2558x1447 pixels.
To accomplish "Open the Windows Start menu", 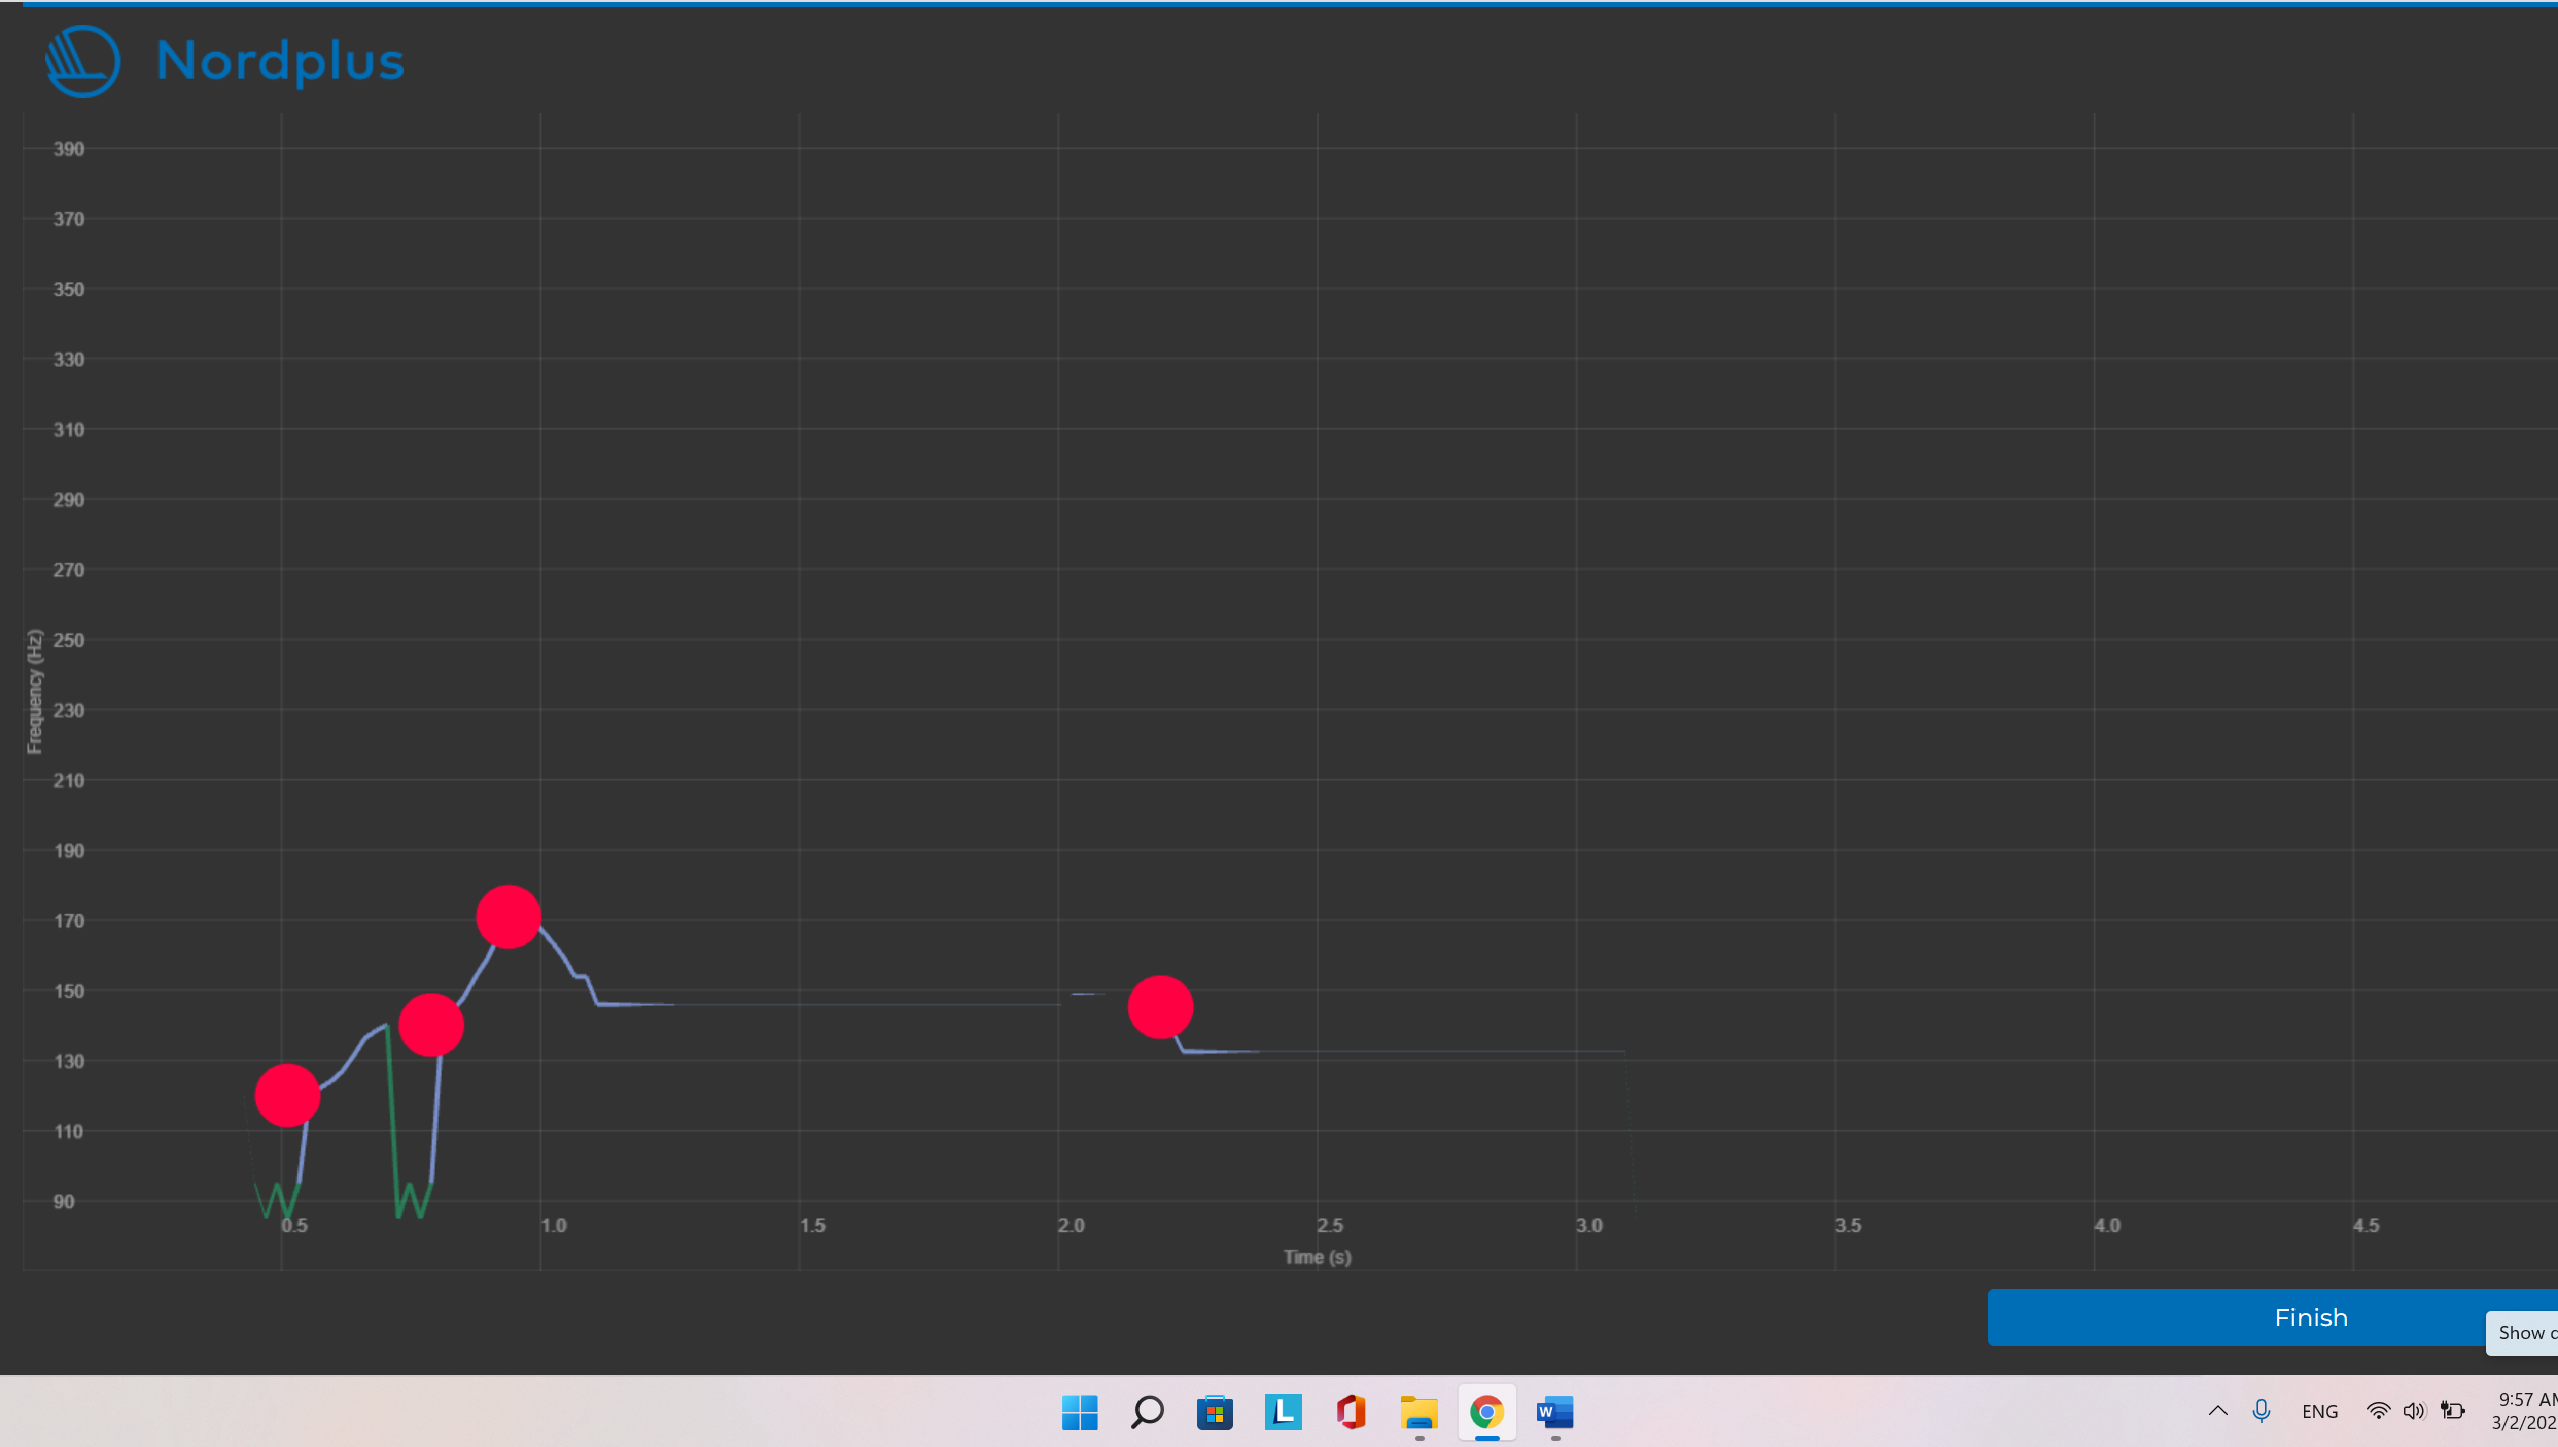I will 1079,1412.
